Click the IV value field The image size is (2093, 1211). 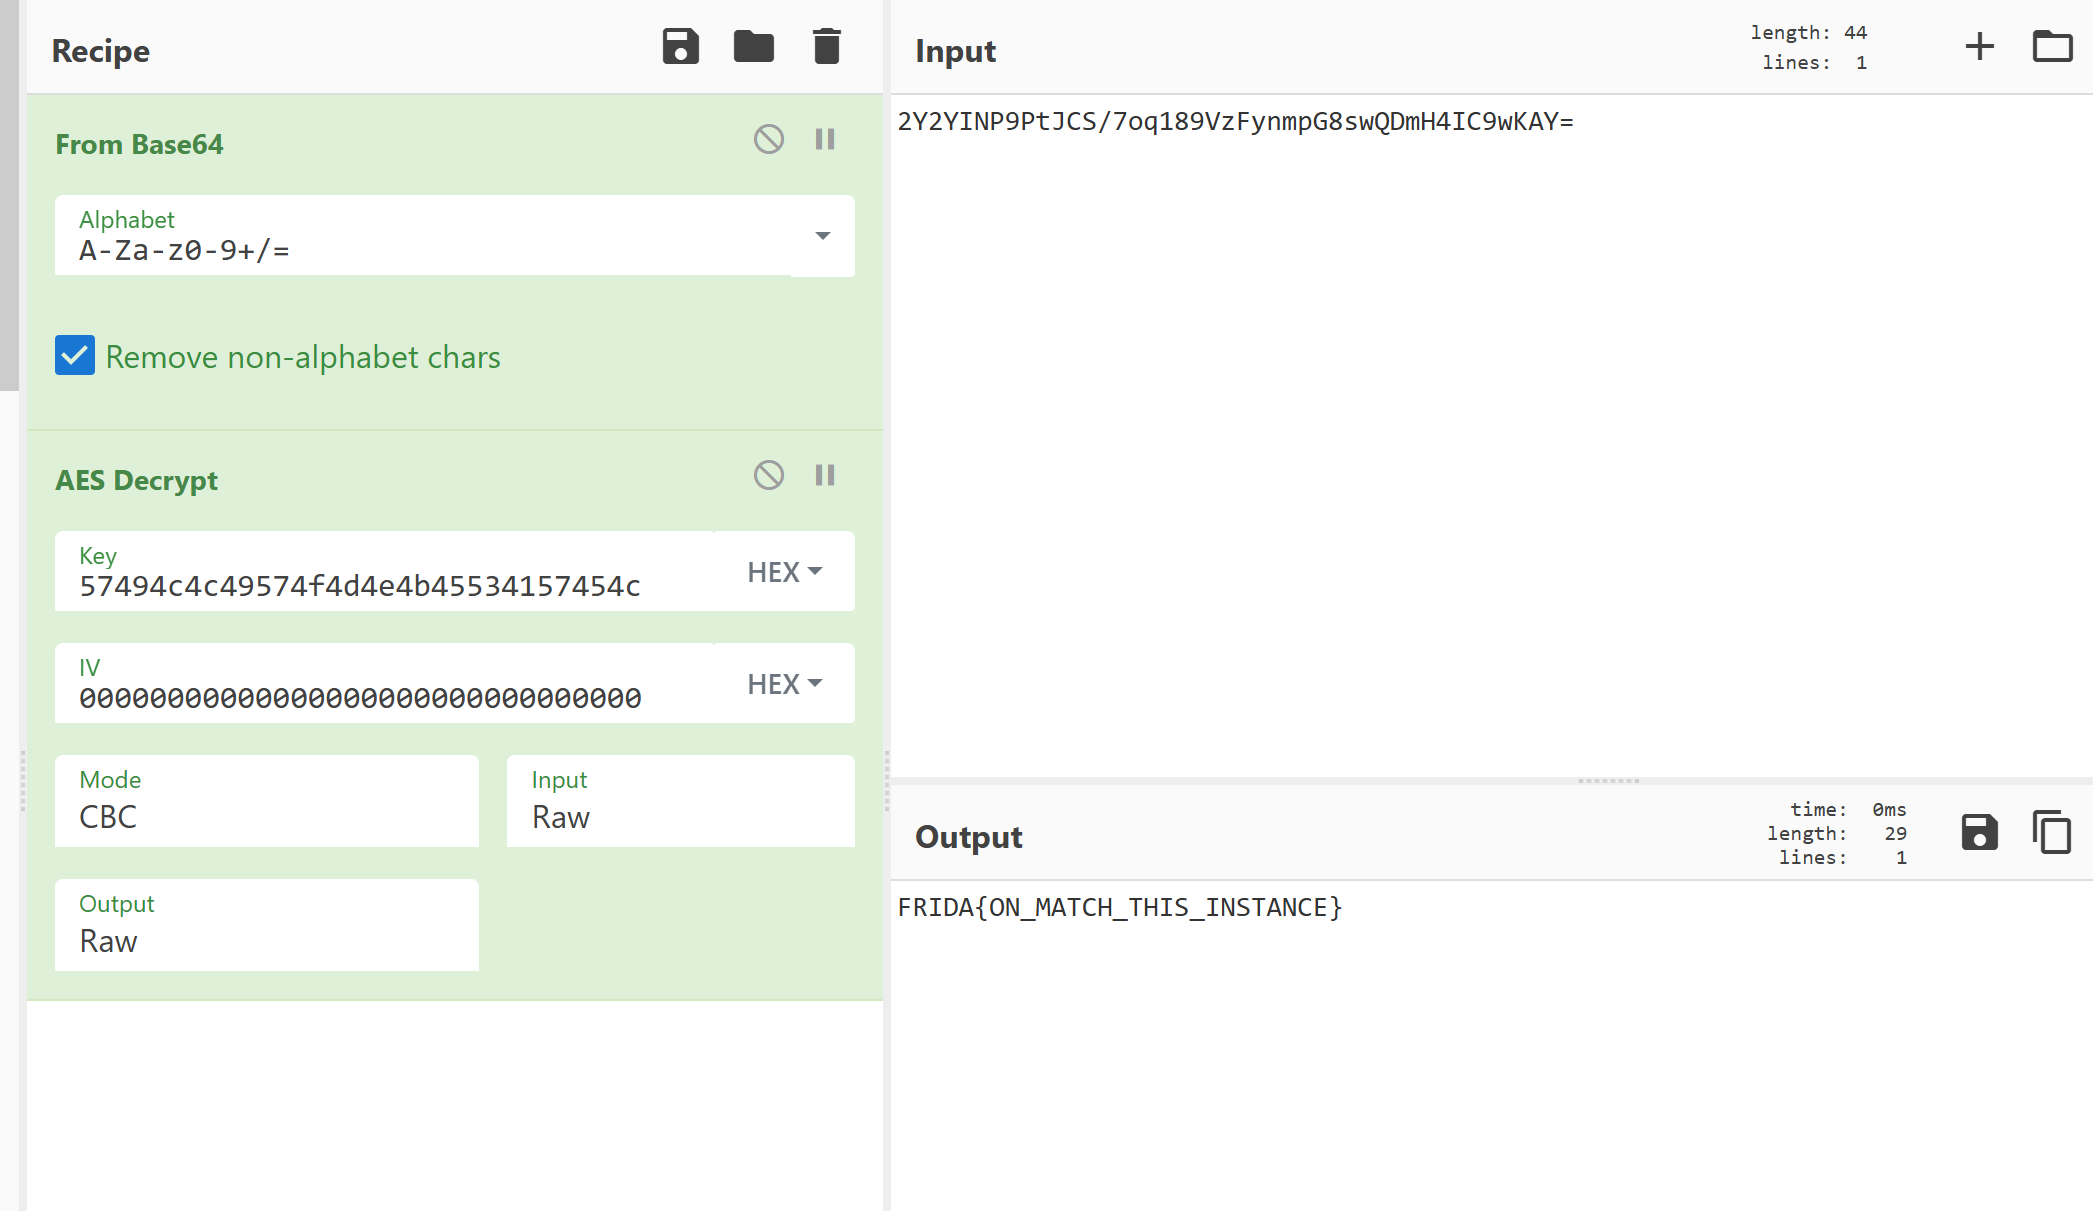385,697
